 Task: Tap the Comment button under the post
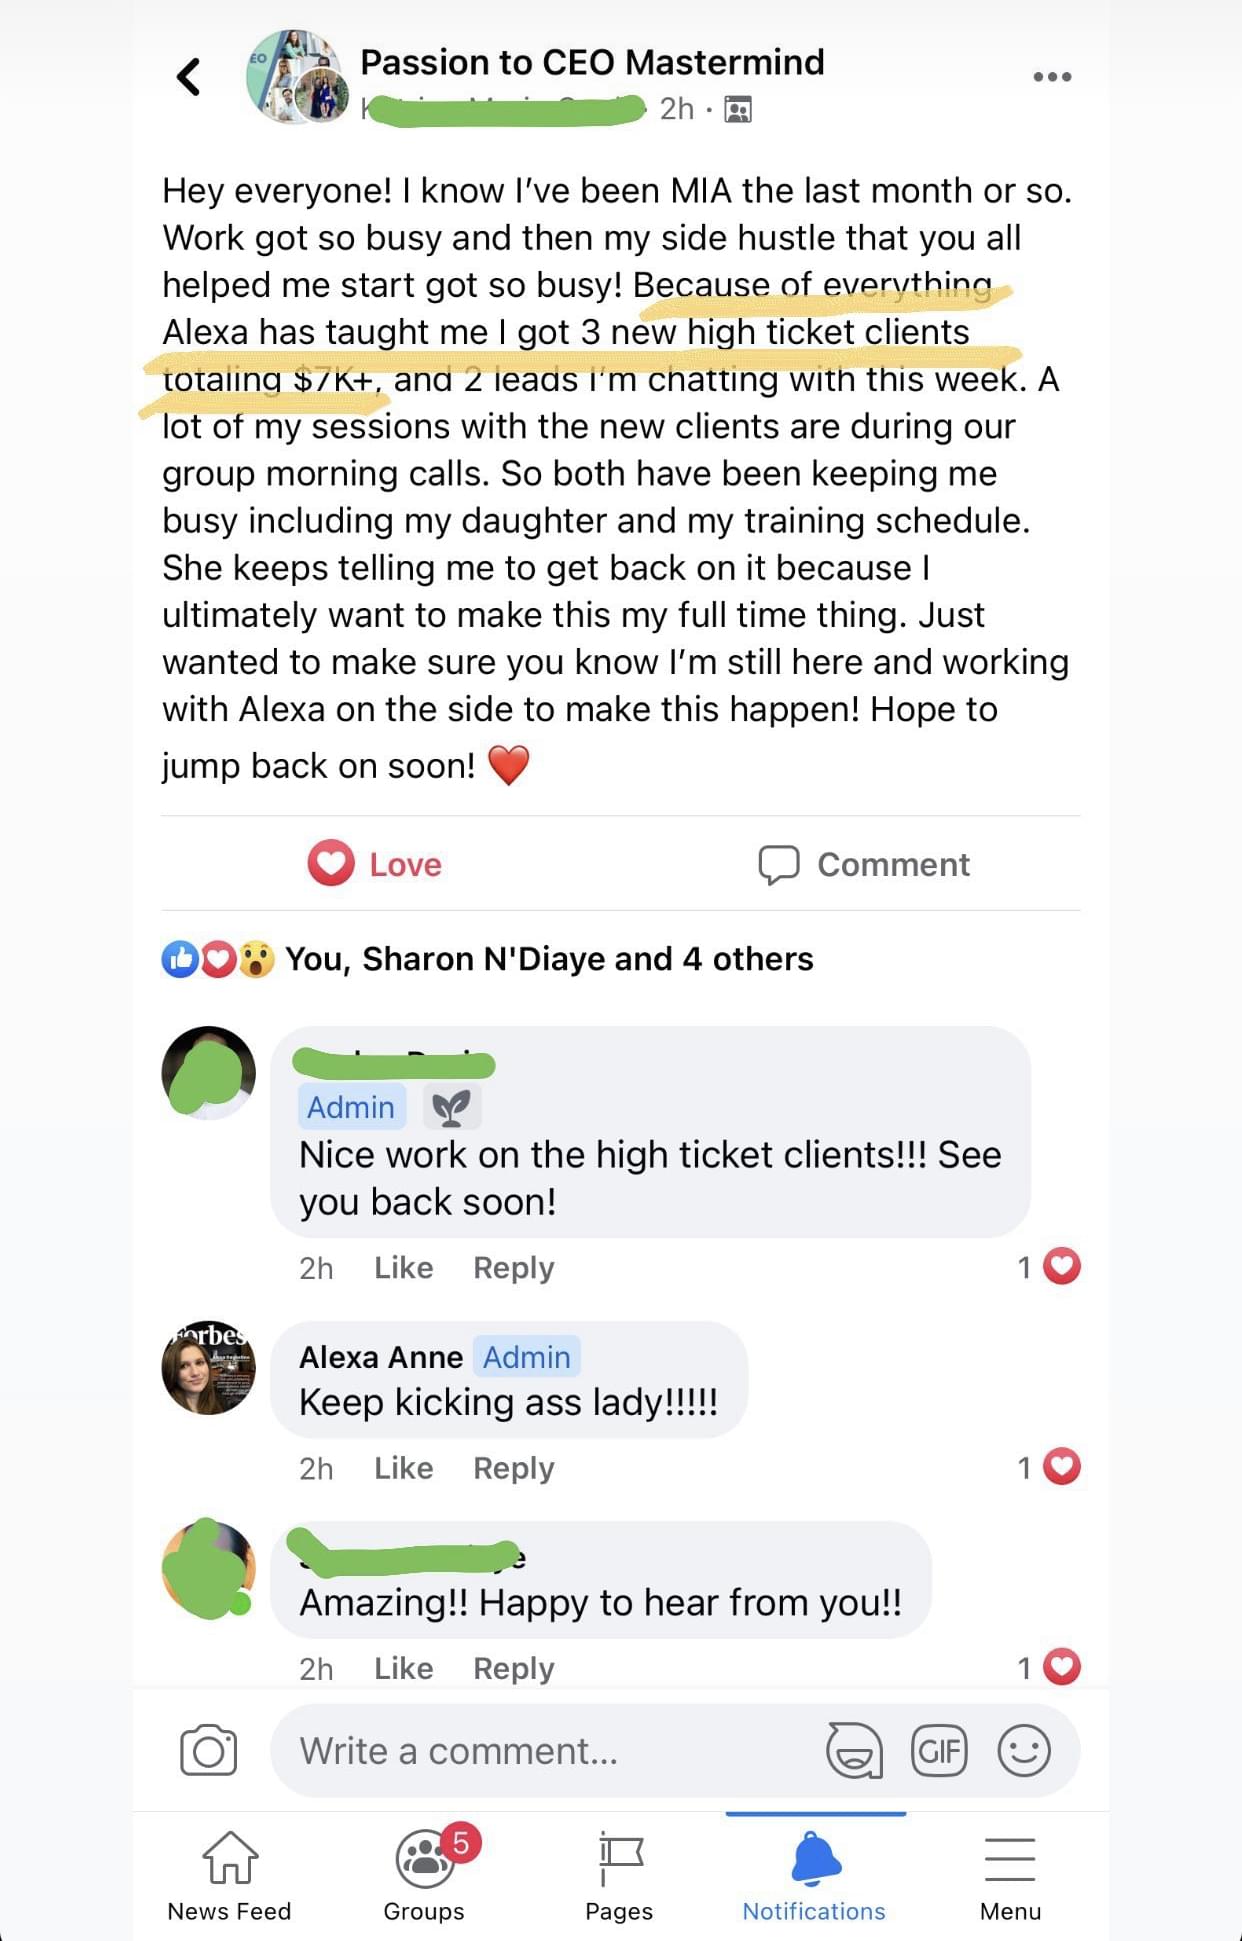(864, 864)
